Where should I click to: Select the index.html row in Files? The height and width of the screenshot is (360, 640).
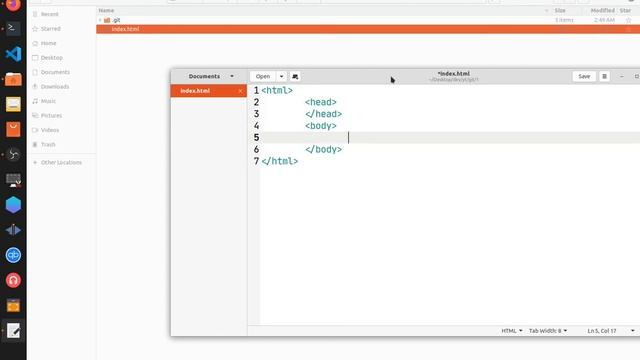(368, 29)
